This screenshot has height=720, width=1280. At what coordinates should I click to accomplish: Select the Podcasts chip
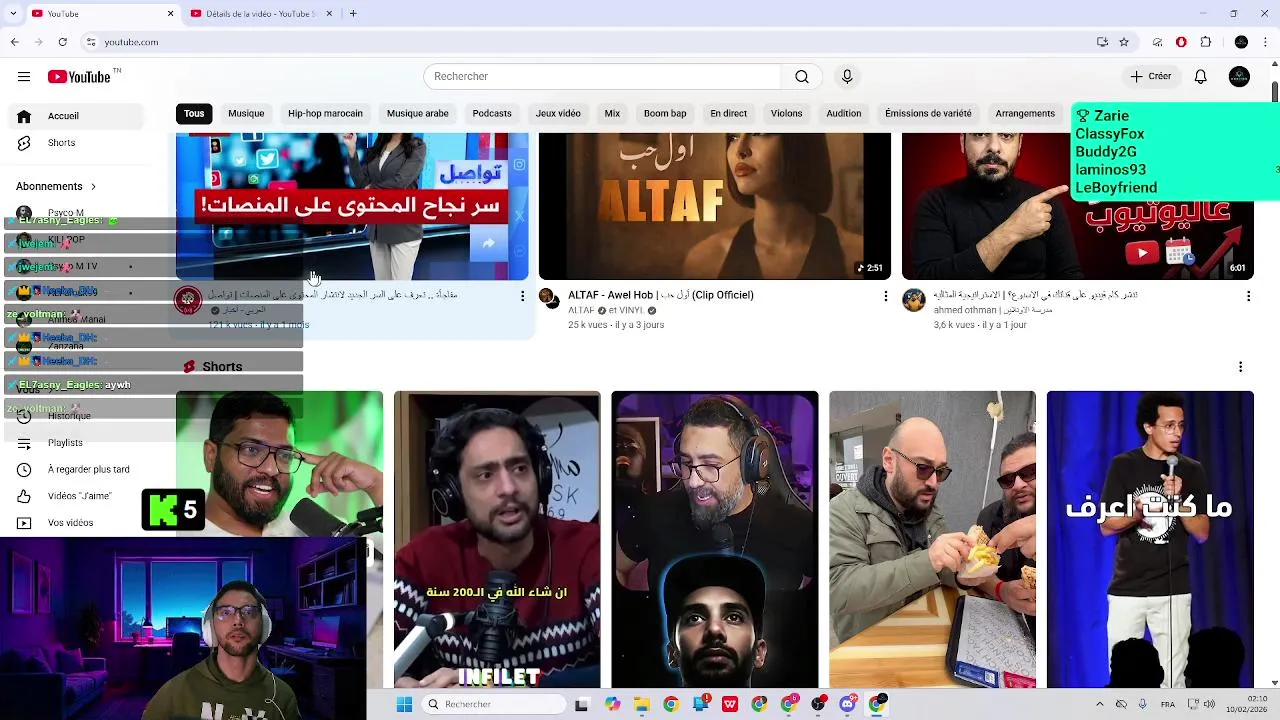click(492, 114)
